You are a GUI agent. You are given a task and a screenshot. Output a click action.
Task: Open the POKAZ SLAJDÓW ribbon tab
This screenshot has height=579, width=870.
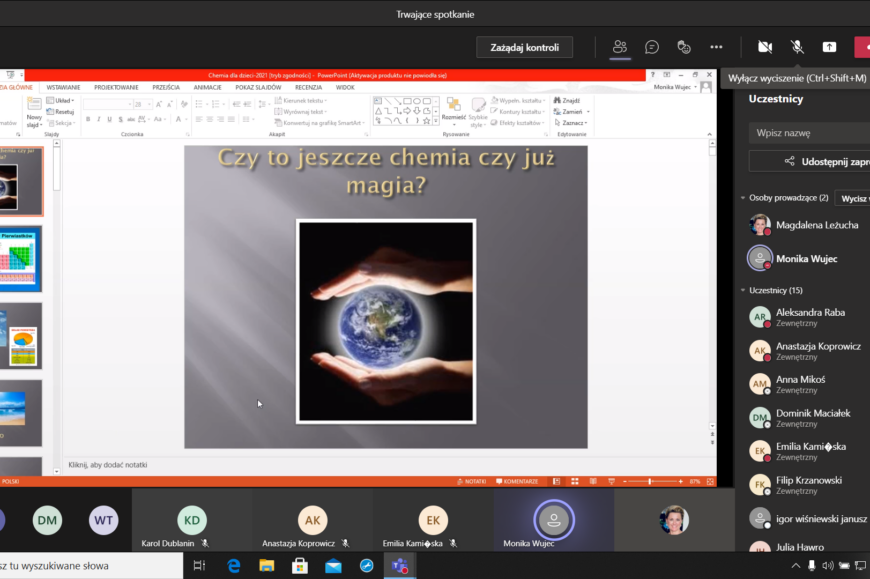pyautogui.click(x=258, y=87)
